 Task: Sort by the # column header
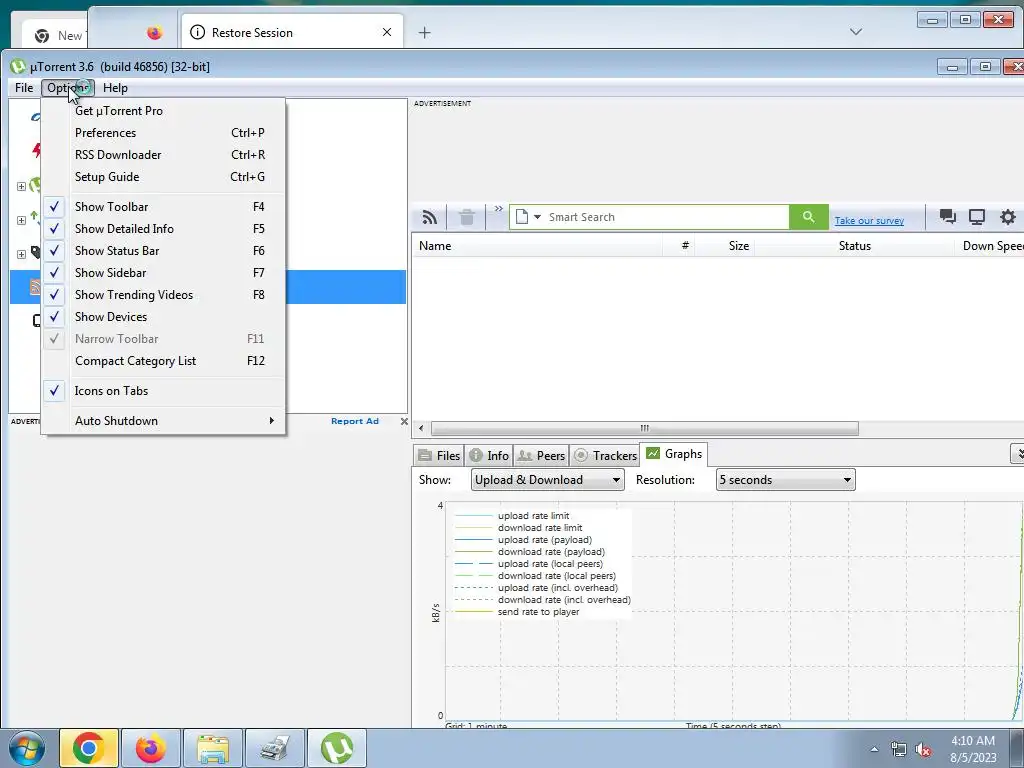coord(679,246)
